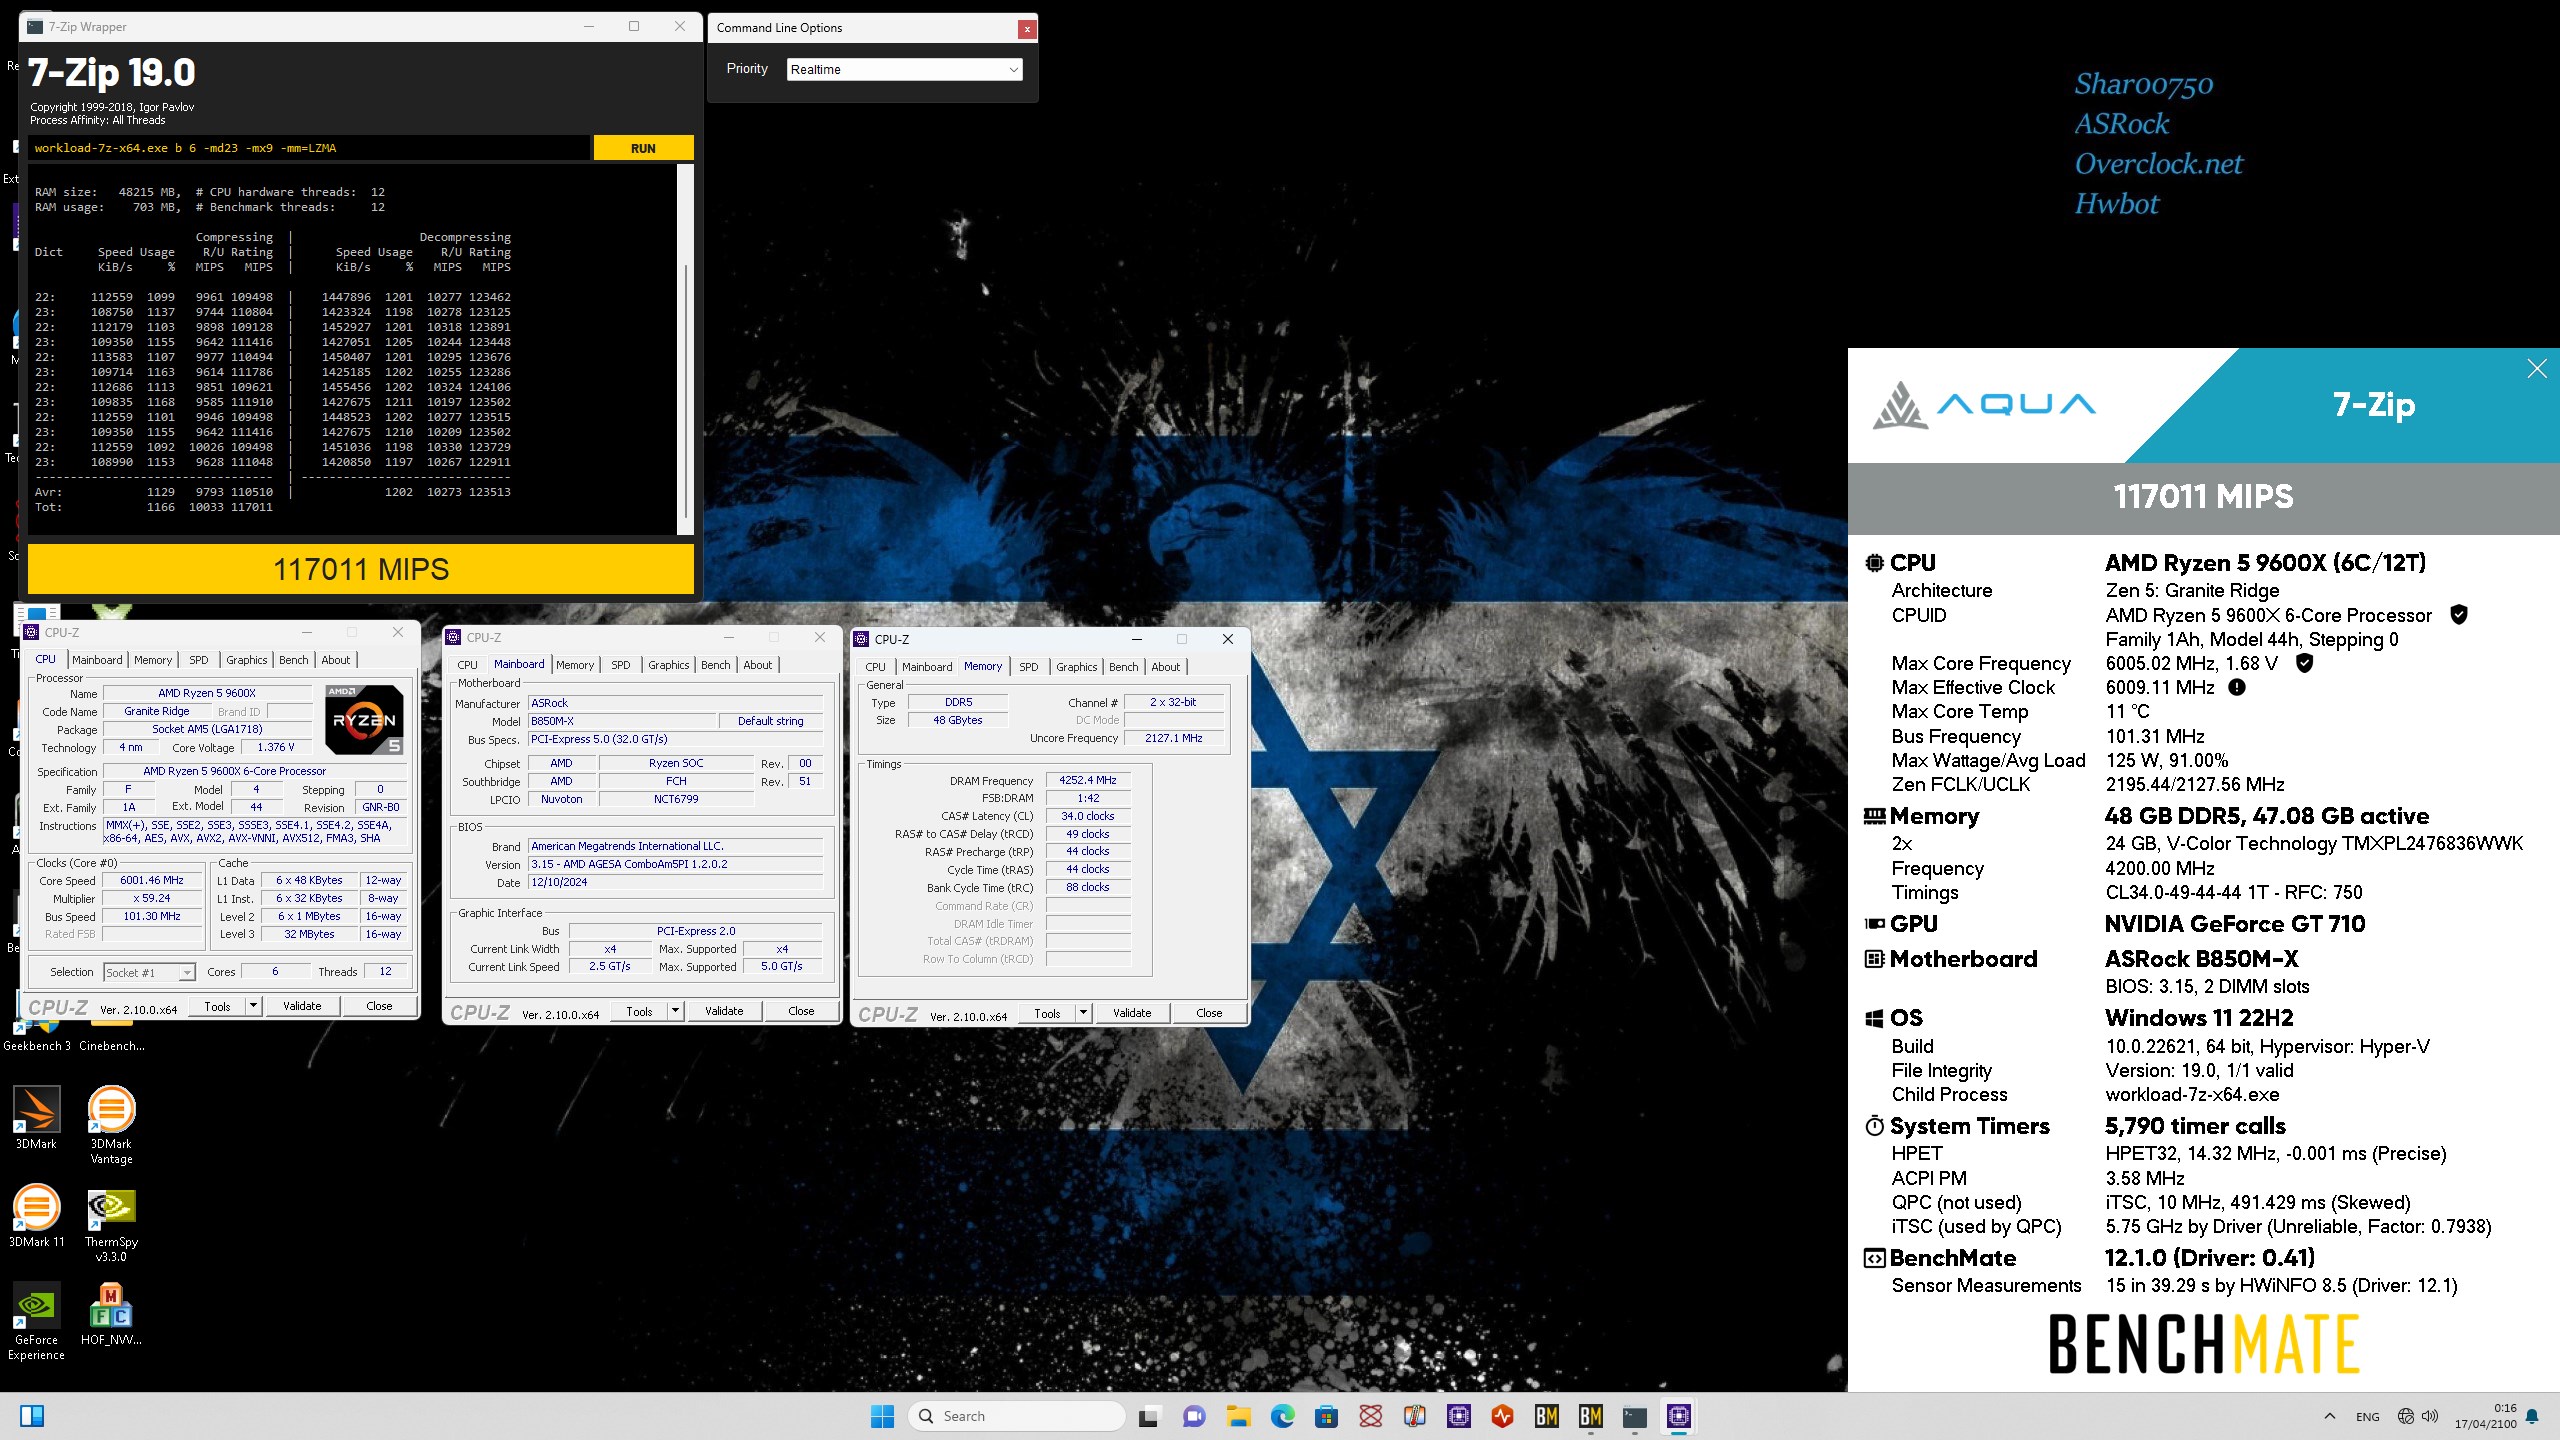2560x1440 pixels.
Task: Open the HOF_NVV desktop shortcut
Action: click(111, 1314)
